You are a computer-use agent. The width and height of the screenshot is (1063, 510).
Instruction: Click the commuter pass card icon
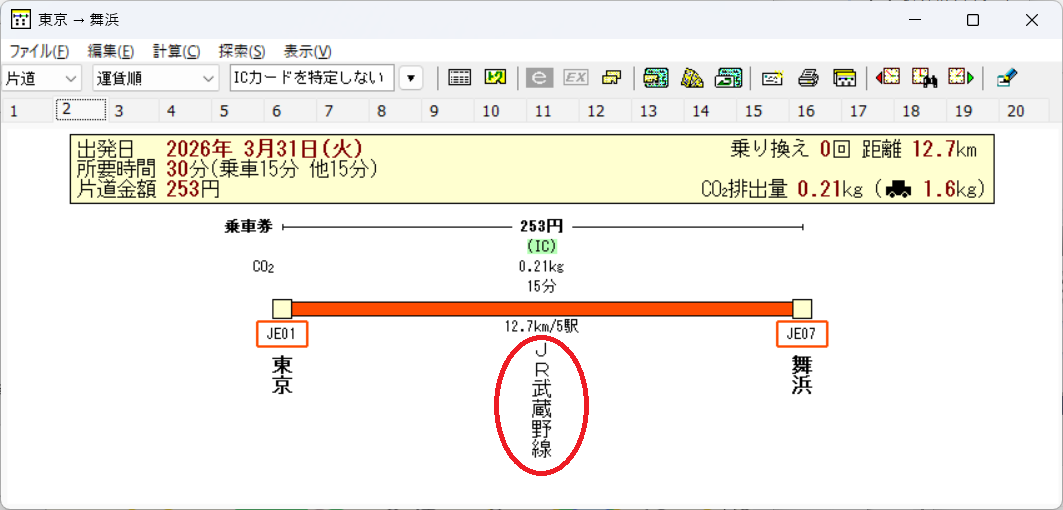pyautogui.click(x=656, y=78)
